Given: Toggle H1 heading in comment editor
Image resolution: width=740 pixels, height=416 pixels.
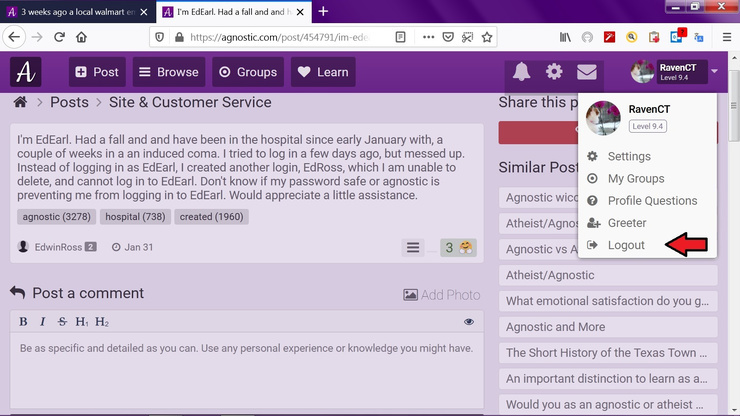Looking at the screenshot, I should tap(82, 322).
